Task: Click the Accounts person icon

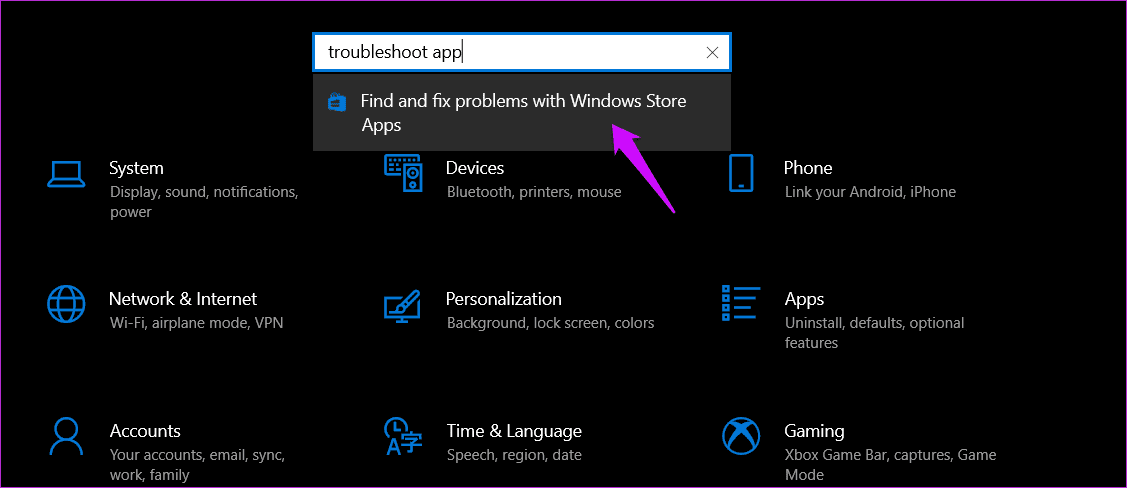Action: 67,436
